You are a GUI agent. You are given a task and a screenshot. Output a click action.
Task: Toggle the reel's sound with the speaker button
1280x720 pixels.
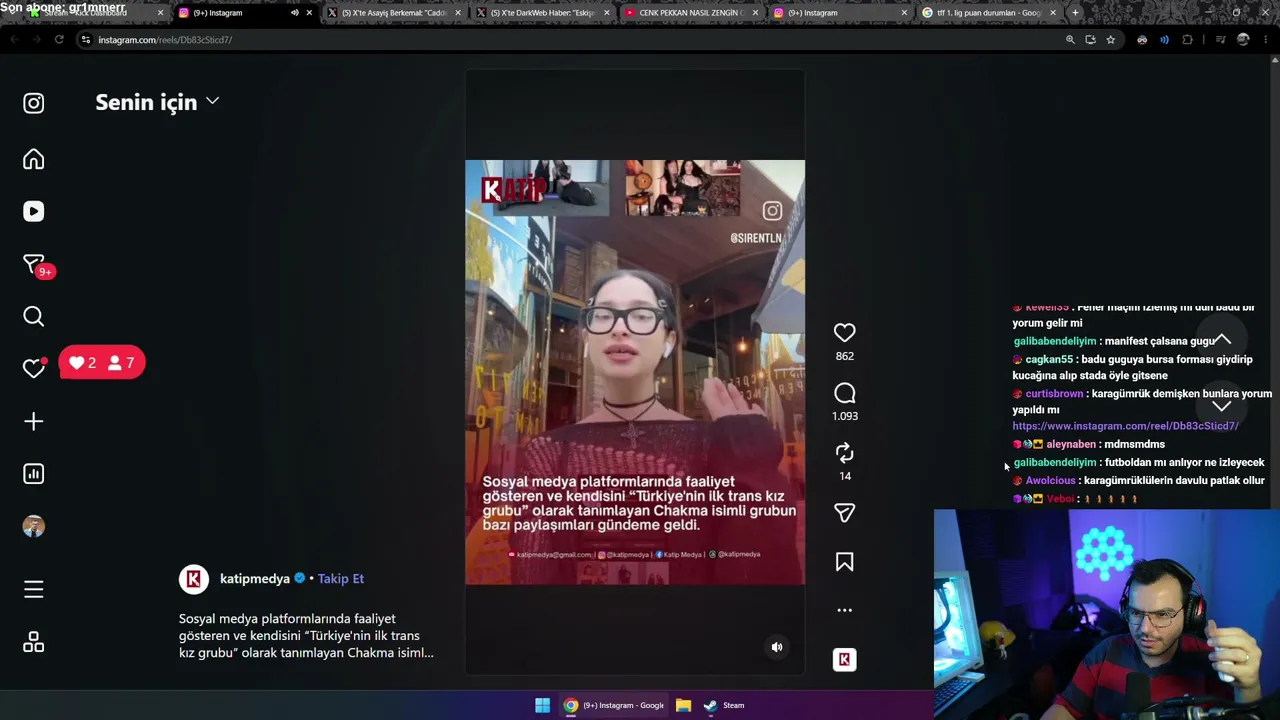click(x=777, y=647)
